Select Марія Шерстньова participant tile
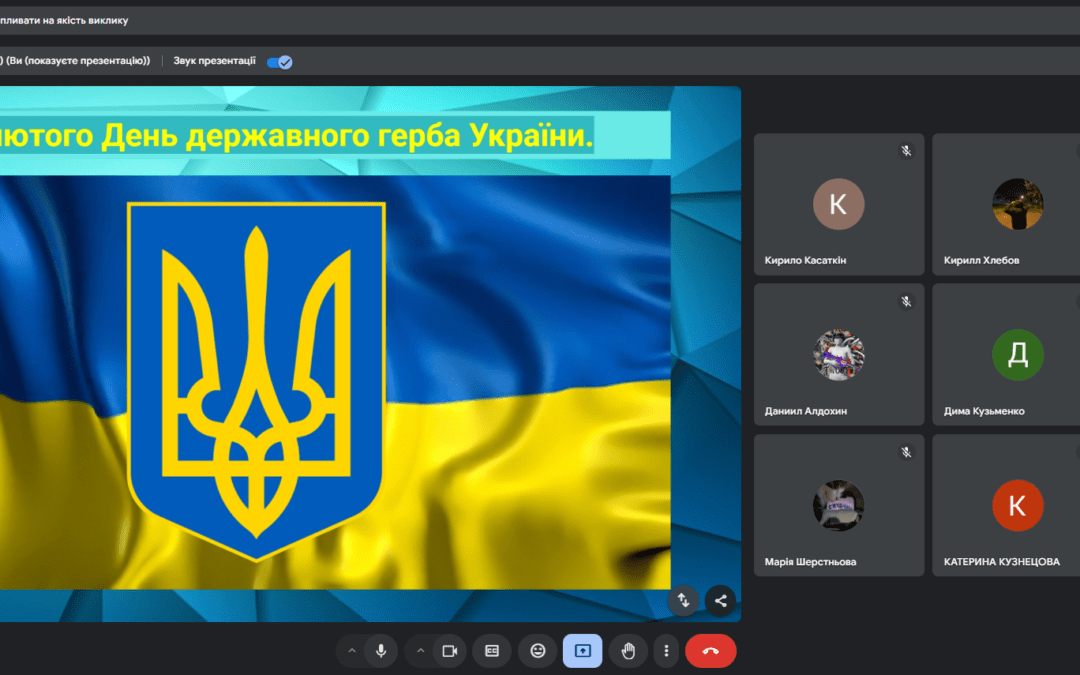The height and width of the screenshot is (675, 1080). [839, 506]
